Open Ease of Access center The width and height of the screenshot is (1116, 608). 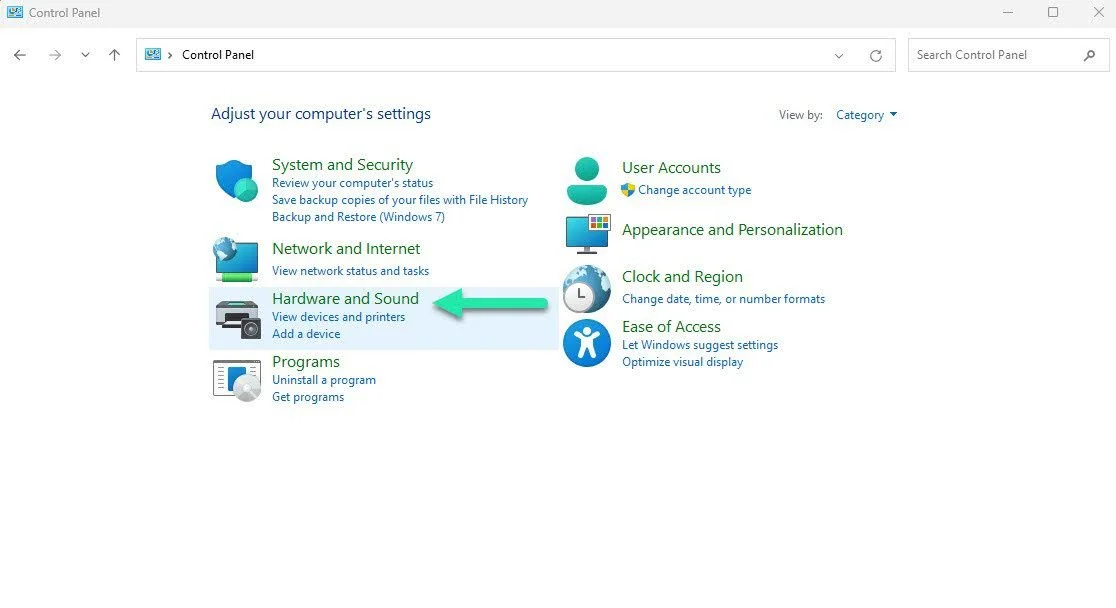(x=671, y=326)
